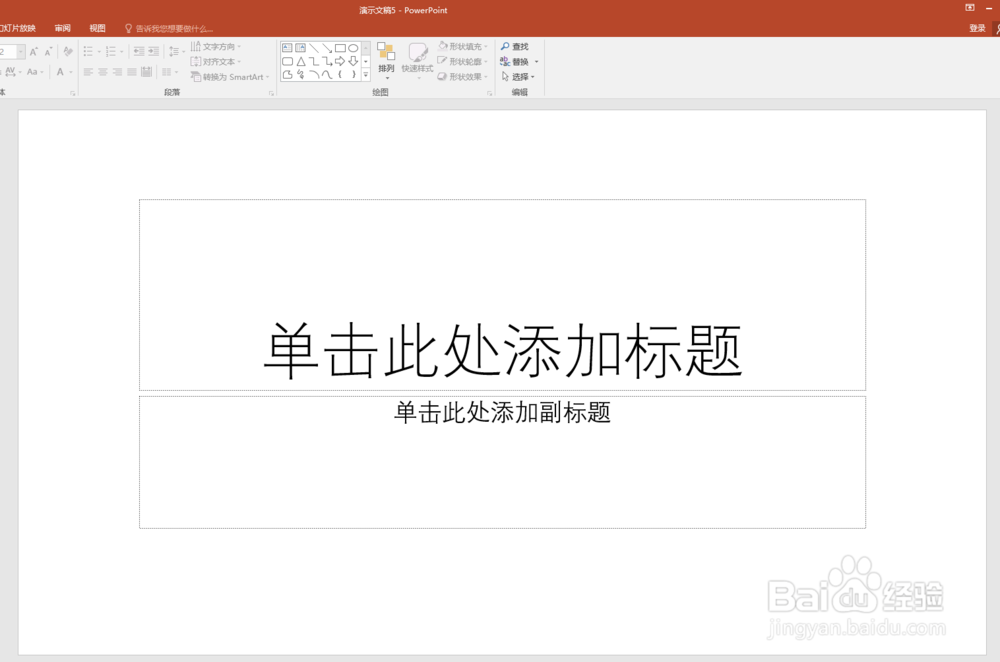The image size is (1000, 662).
Task: Select the arc shape
Action: 314,75
